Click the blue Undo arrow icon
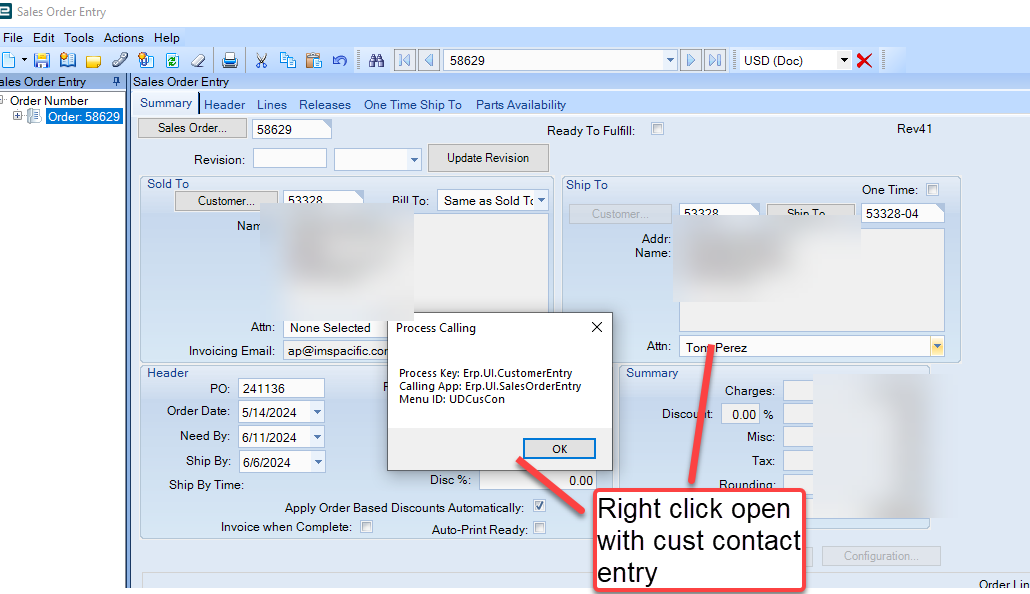Screen dimensions: 1030x594 pyautogui.click(x=340, y=60)
